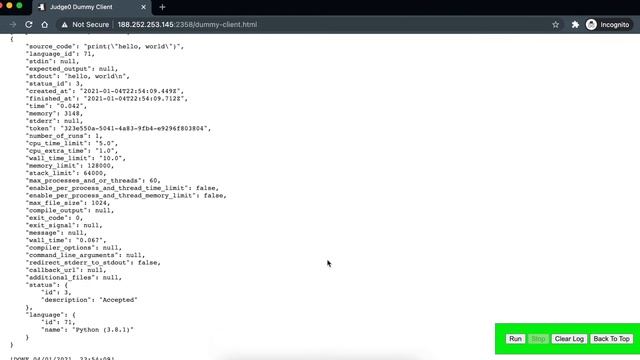Click the "name": "Python (3.8.1)" line

tap(87, 329)
